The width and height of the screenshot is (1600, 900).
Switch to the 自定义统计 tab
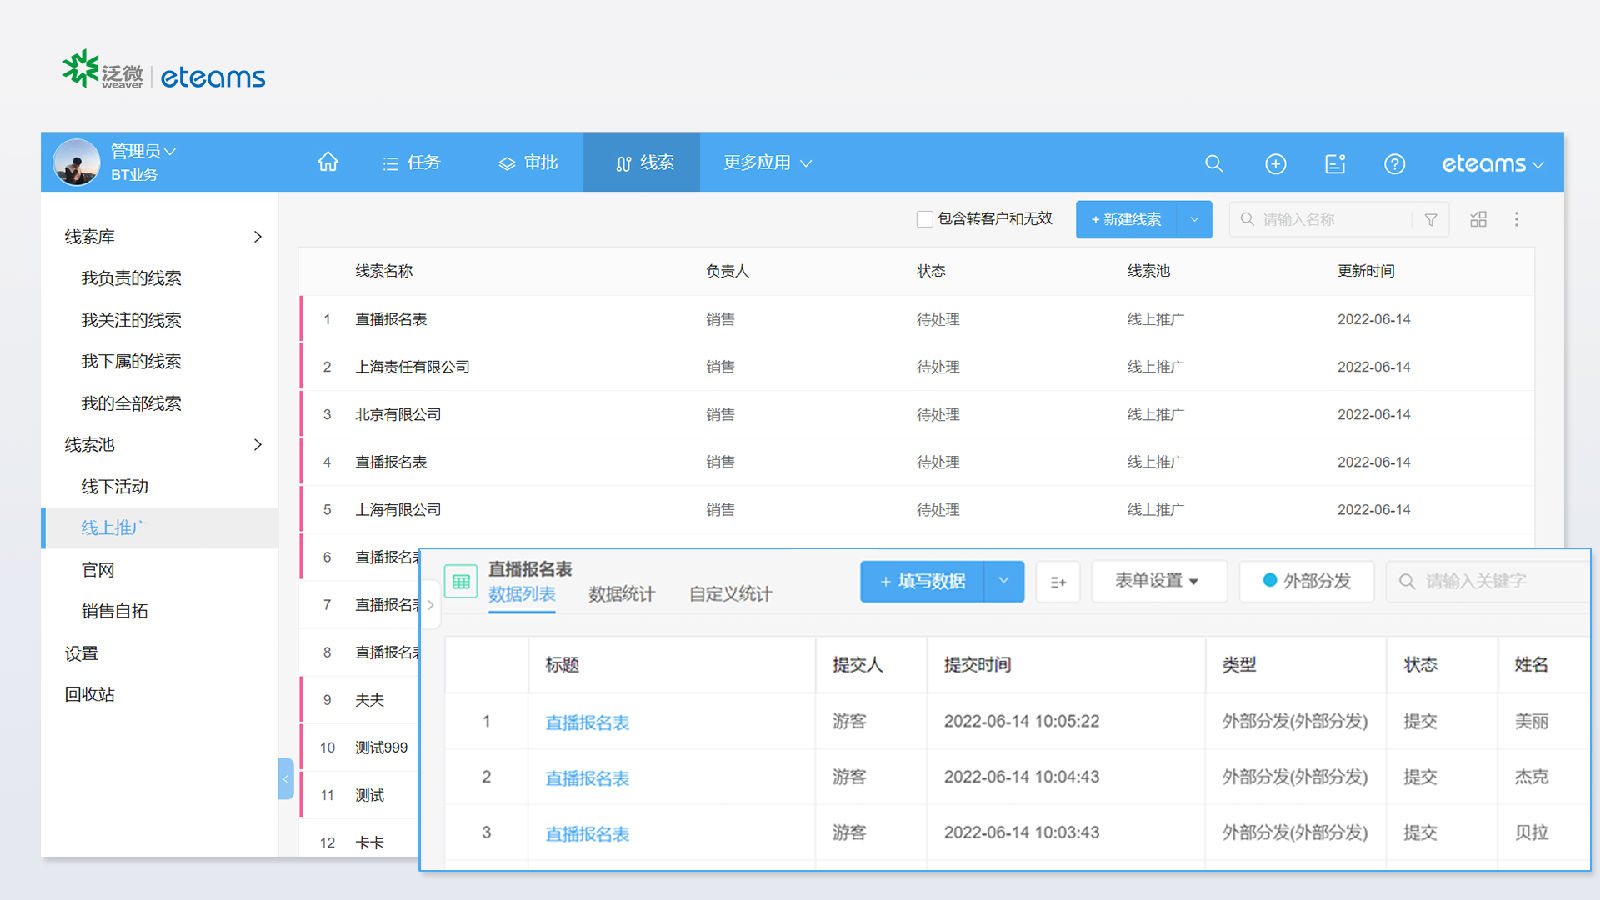(731, 595)
